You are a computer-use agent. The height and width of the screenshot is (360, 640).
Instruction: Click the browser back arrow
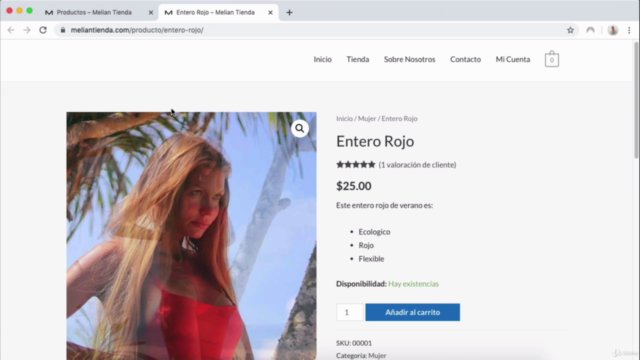pyautogui.click(x=11, y=30)
